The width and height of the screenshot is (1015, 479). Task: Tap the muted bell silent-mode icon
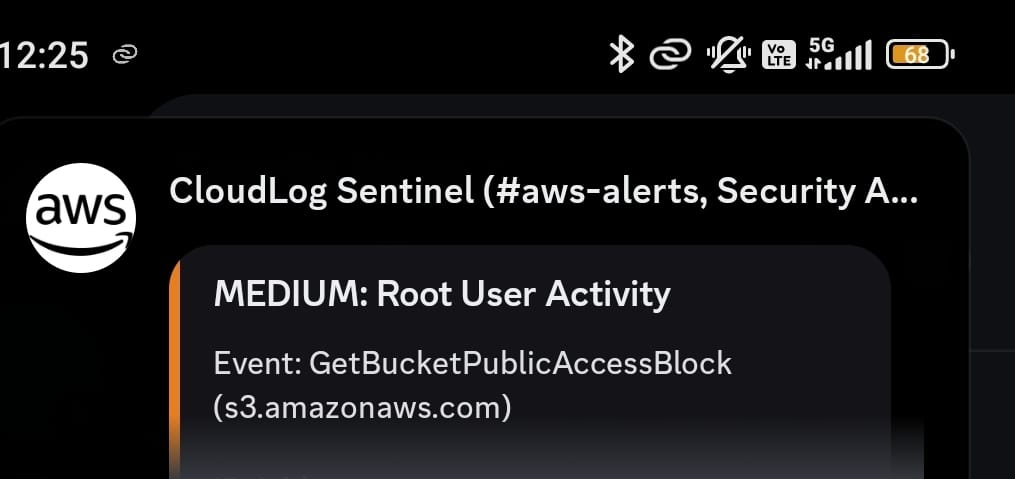pyautogui.click(x=728, y=55)
